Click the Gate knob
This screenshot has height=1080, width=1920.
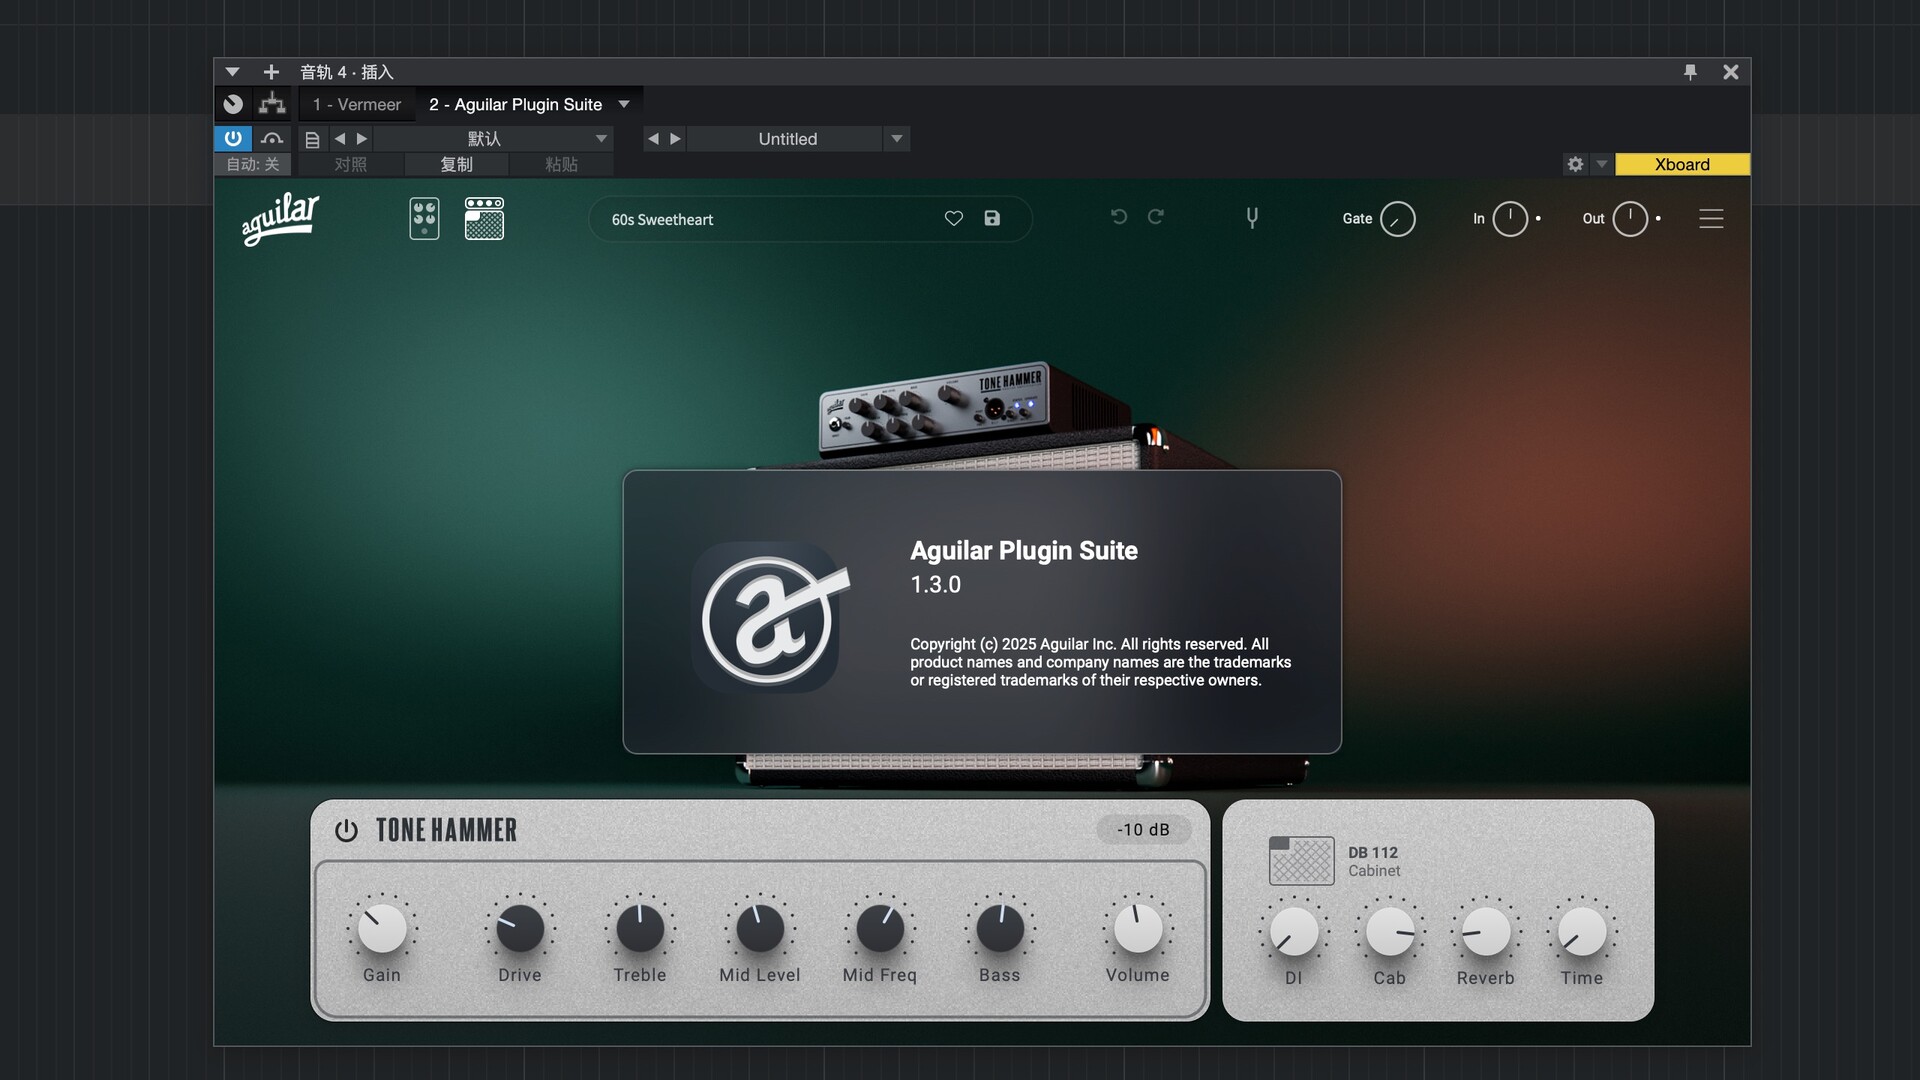[x=1397, y=219]
